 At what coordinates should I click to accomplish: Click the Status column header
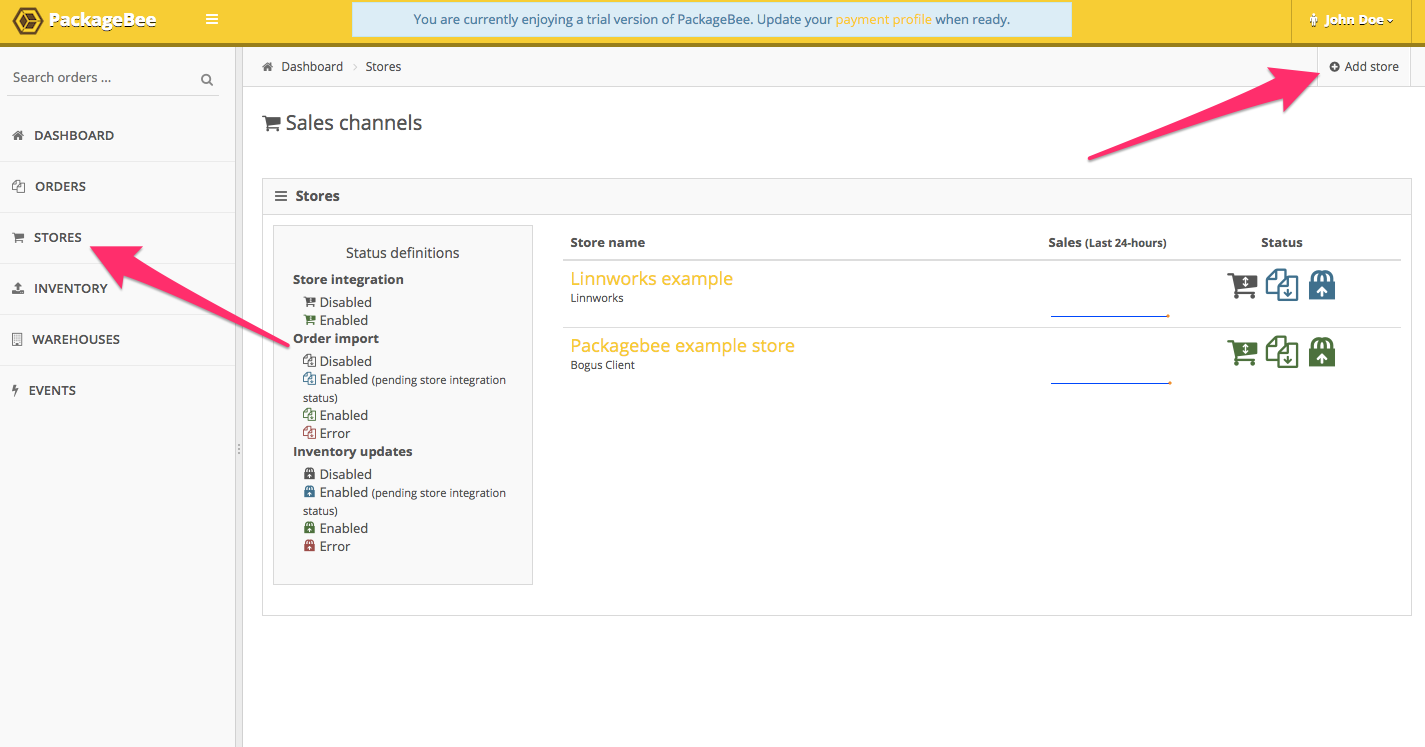click(x=1282, y=243)
